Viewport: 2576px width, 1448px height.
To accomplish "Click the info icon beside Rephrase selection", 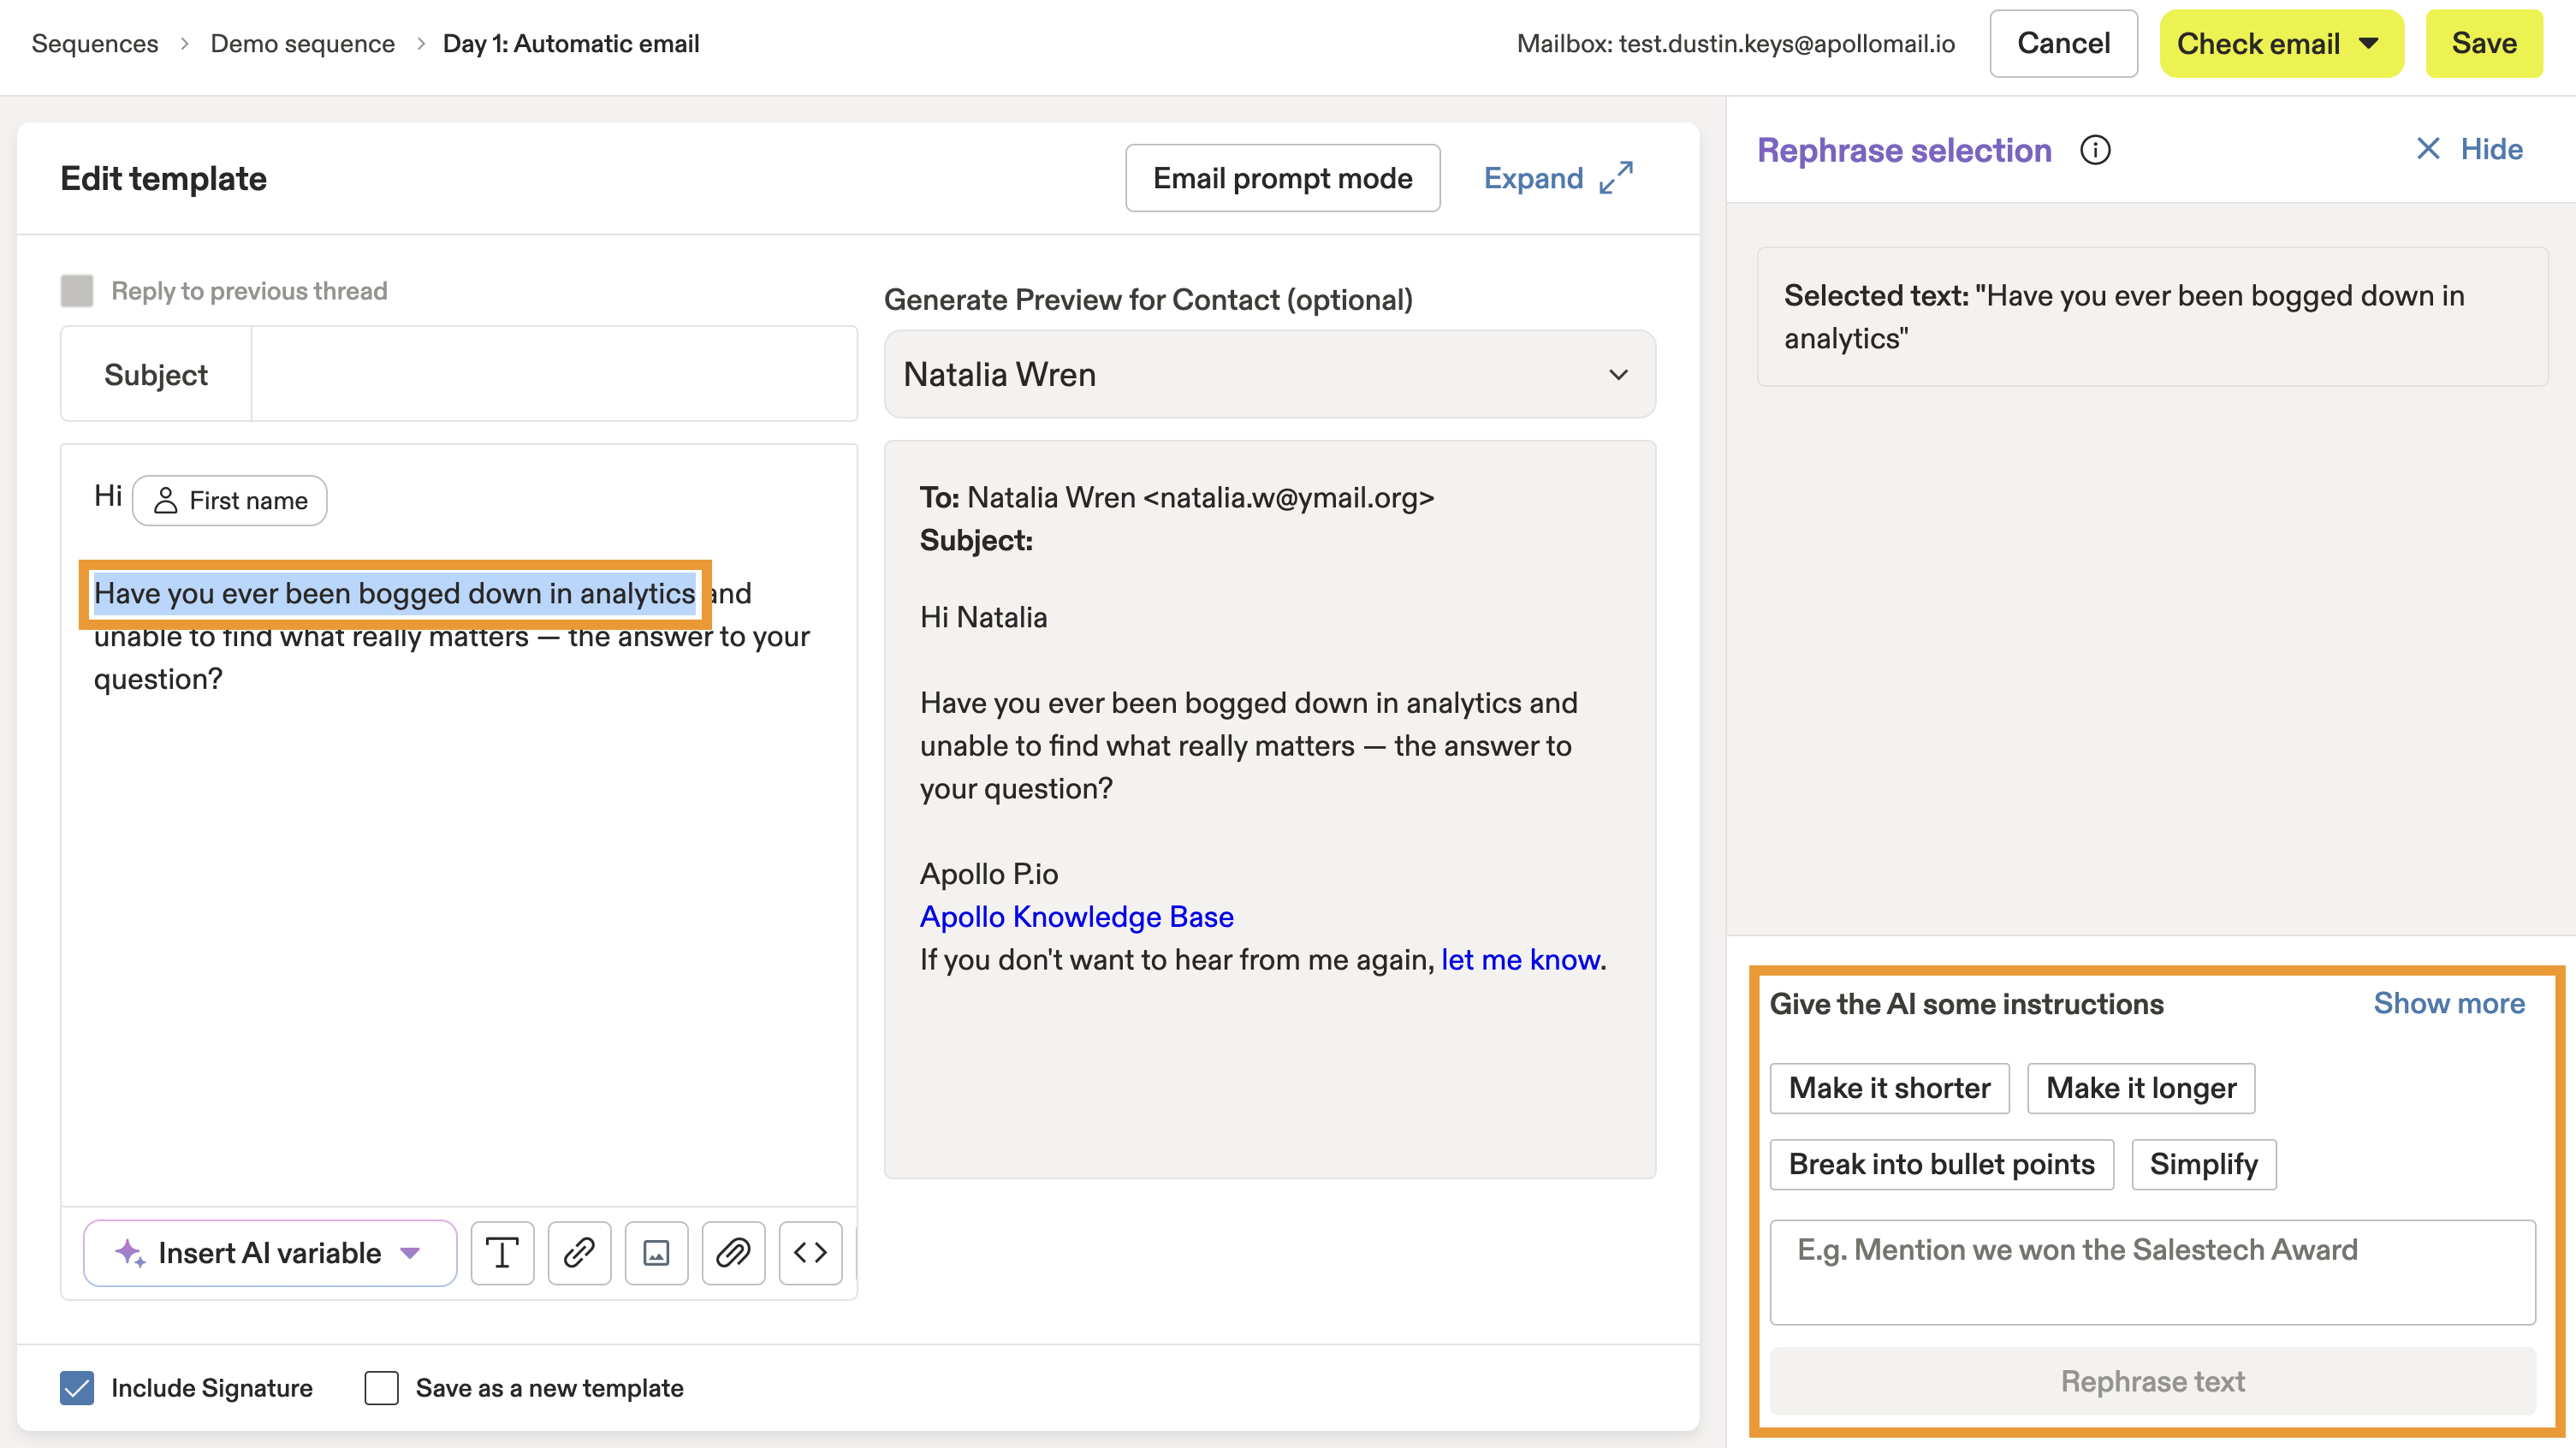I will (x=2095, y=150).
